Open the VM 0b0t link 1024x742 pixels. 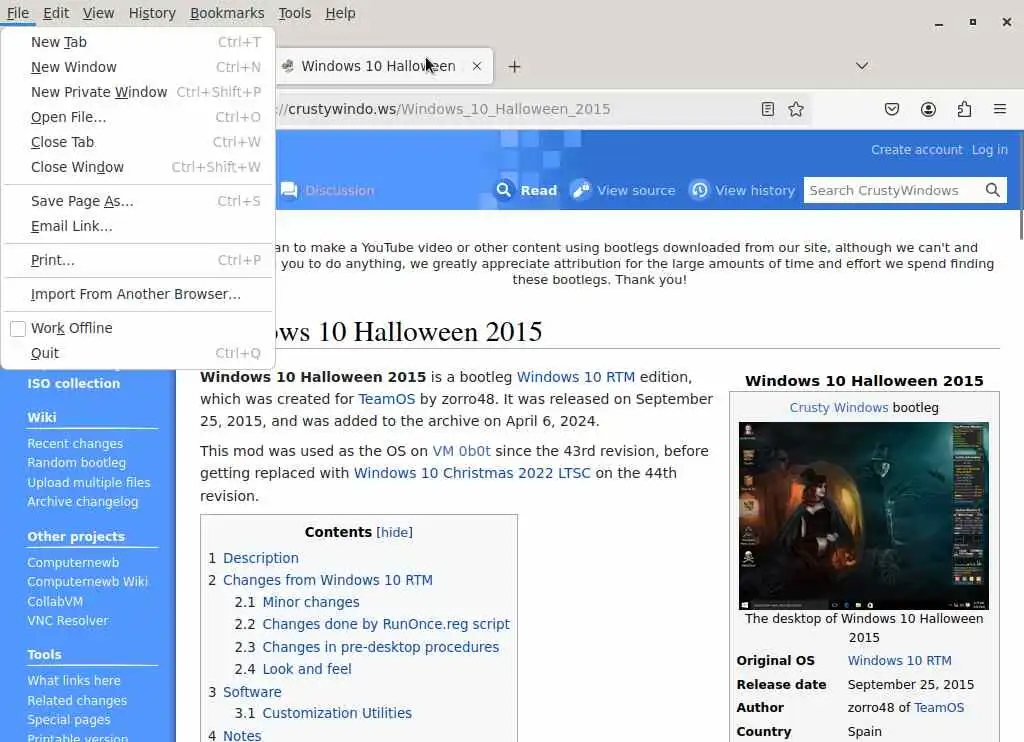click(461, 451)
